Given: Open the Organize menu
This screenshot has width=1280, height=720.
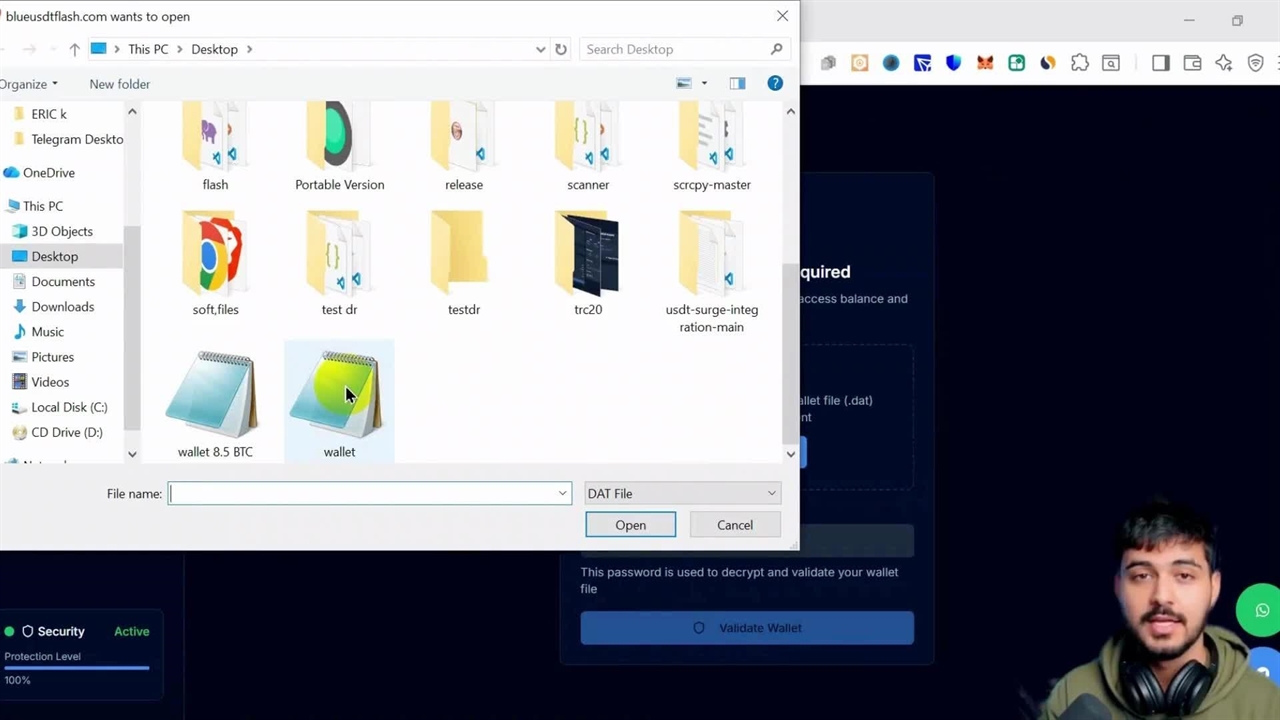Looking at the screenshot, I should click(x=28, y=84).
